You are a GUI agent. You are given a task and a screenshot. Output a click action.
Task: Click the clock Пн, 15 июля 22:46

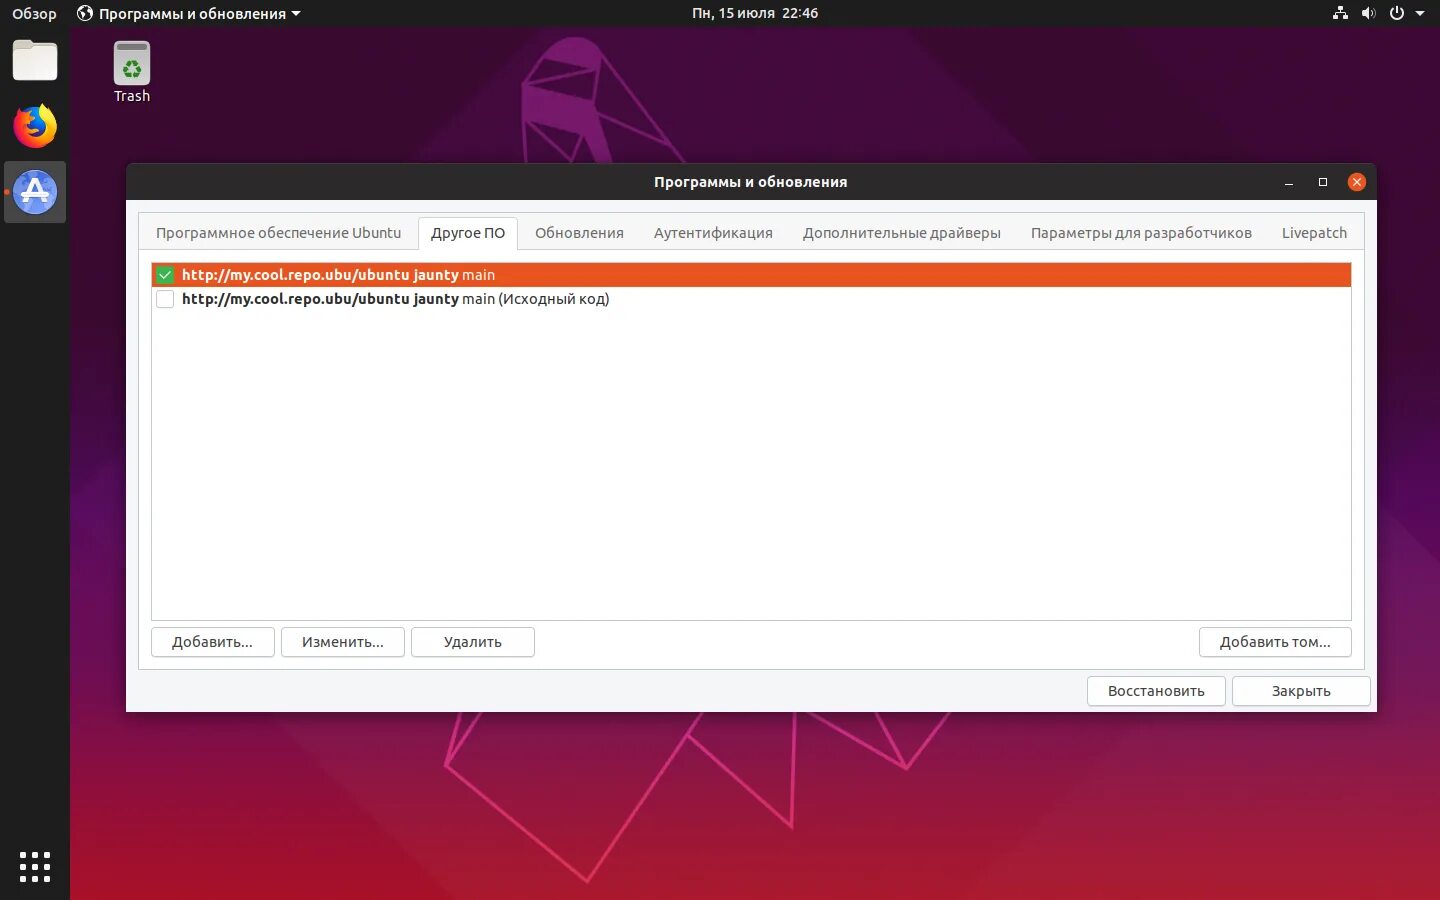(x=755, y=13)
